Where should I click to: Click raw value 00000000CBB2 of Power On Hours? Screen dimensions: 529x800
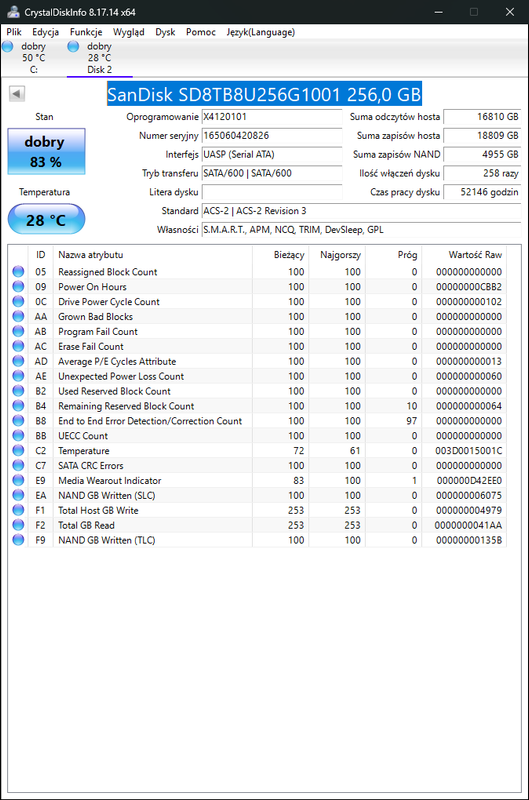[x=469, y=287]
